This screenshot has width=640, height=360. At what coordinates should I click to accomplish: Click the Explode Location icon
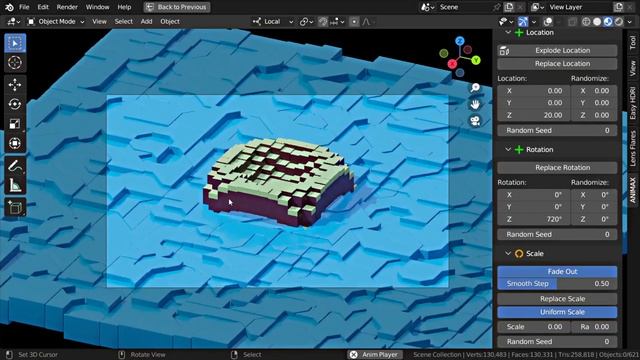coord(505,51)
